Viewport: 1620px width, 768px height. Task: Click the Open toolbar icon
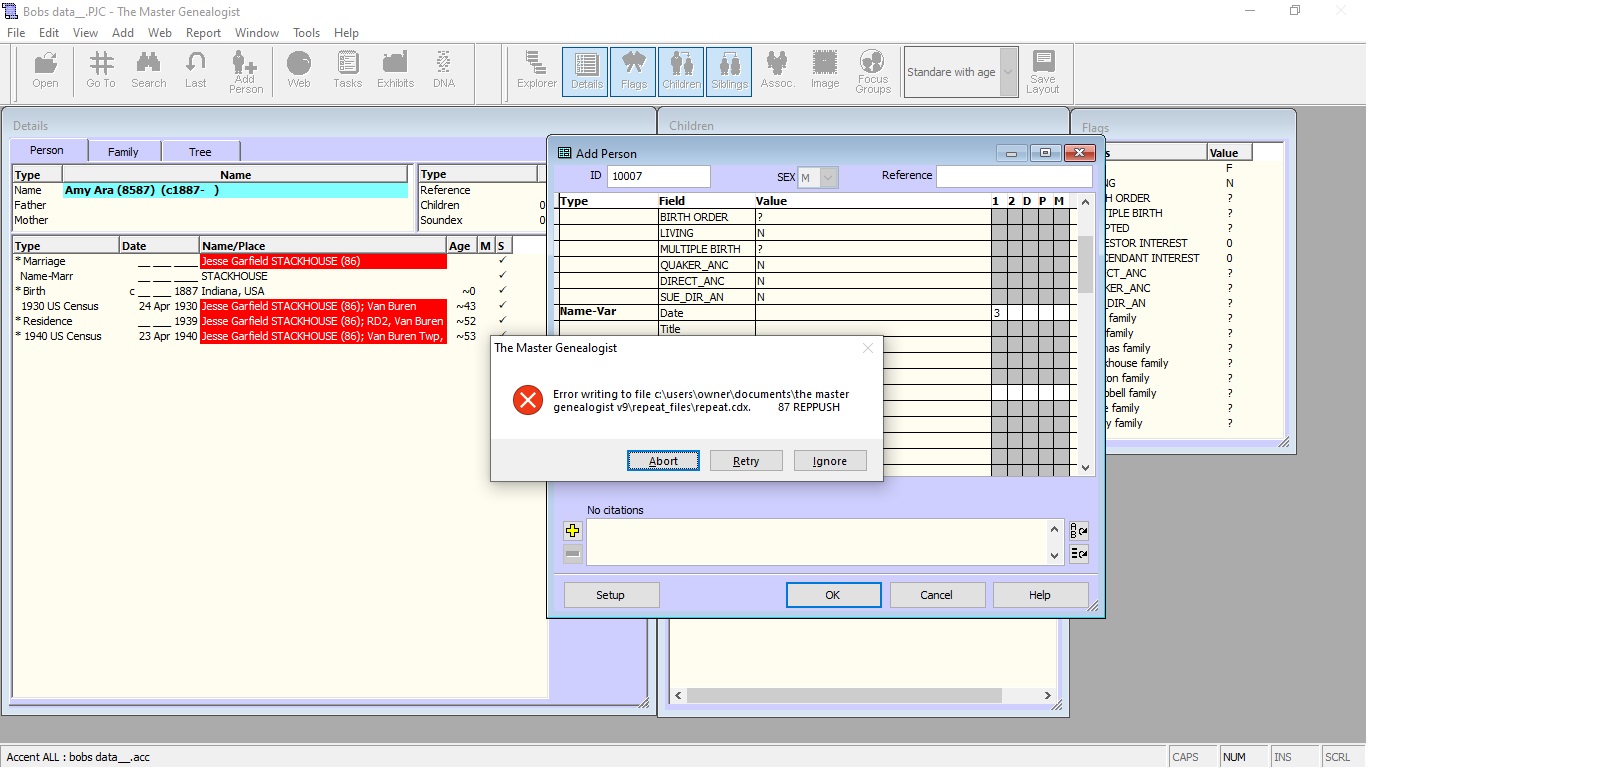pos(45,71)
